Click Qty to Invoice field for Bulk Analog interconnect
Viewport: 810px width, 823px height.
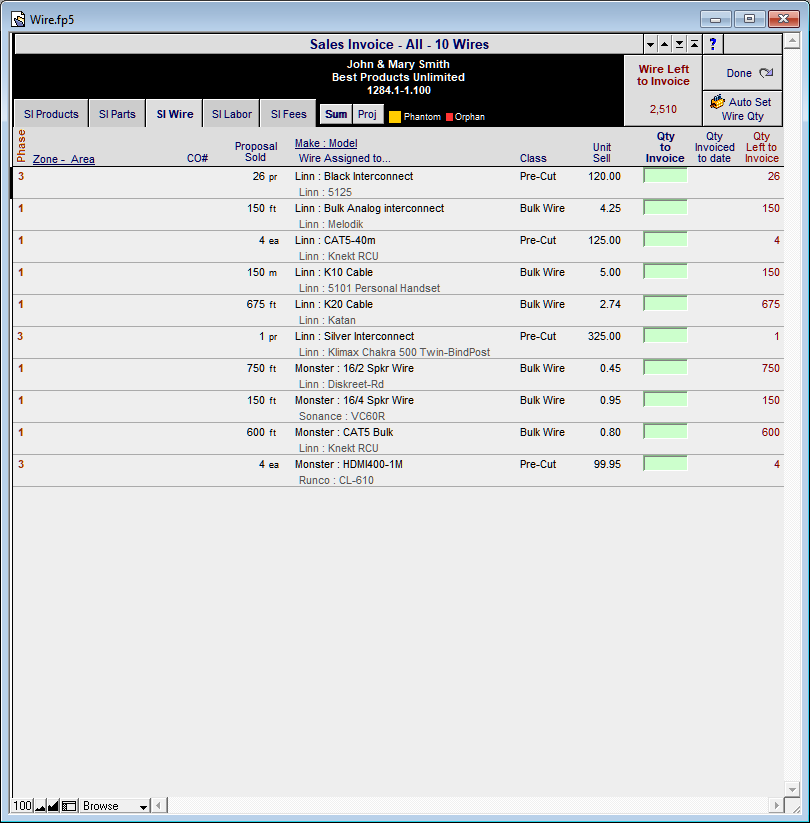(665, 208)
